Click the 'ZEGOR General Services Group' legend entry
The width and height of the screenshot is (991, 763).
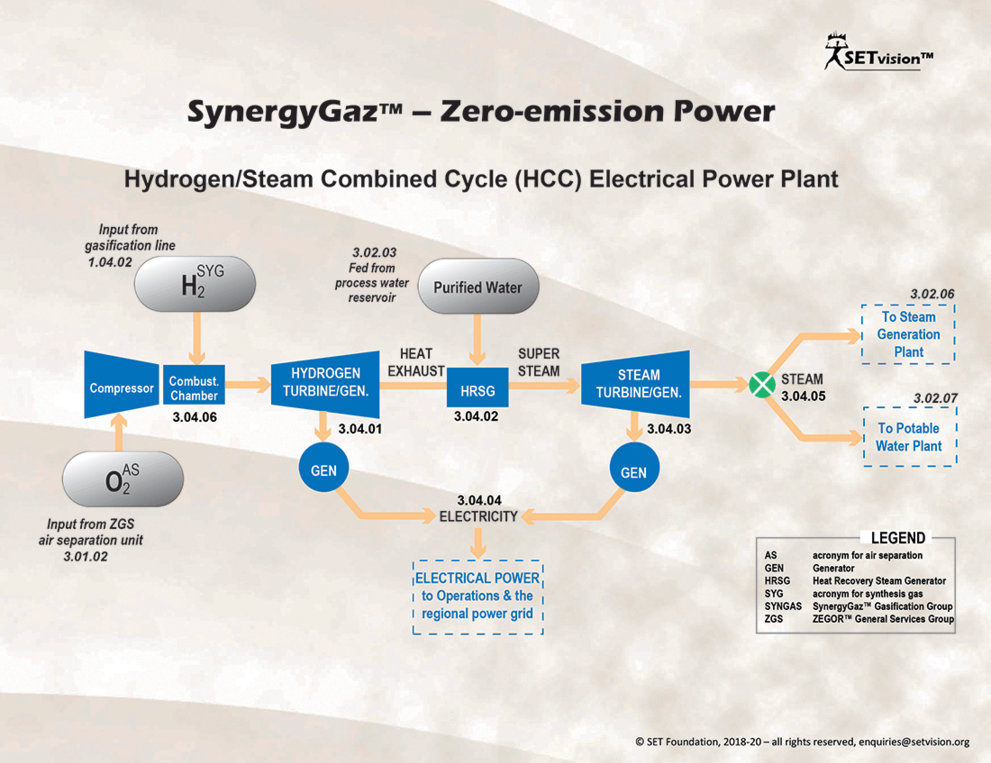883,619
